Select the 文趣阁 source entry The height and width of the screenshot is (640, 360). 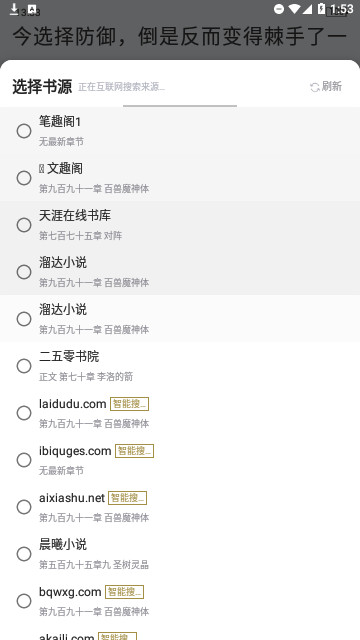tap(180, 178)
